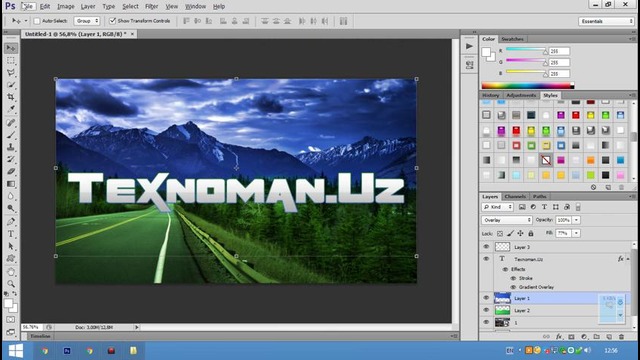The image size is (640, 360).
Task: Select the Zoom tool
Action: pos(11,284)
